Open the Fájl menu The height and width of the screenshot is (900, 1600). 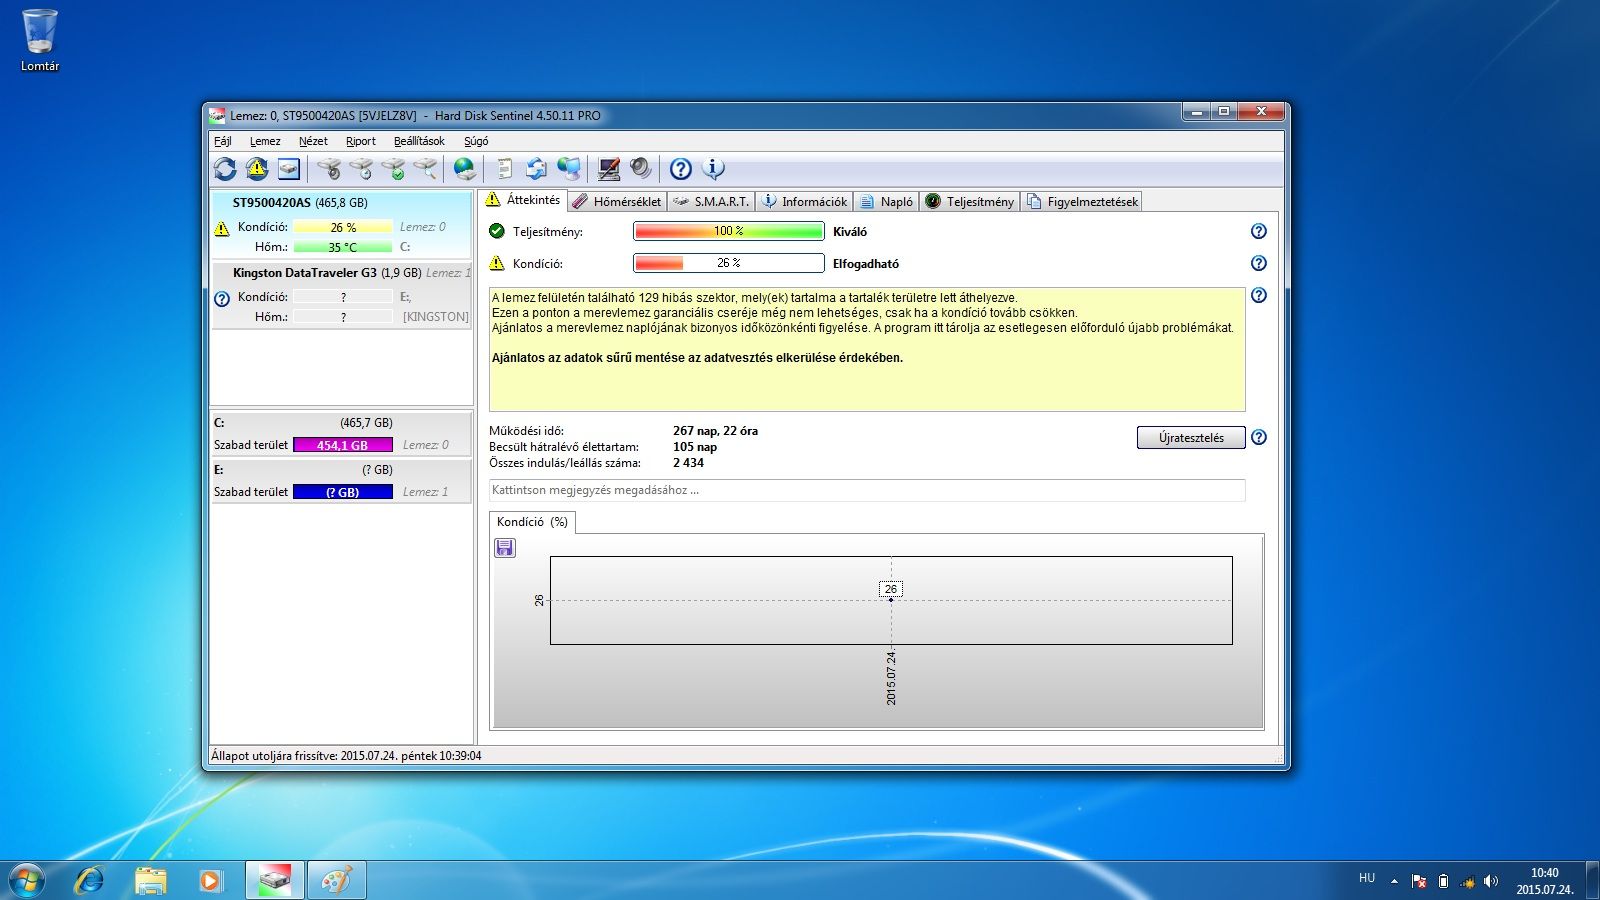click(223, 141)
